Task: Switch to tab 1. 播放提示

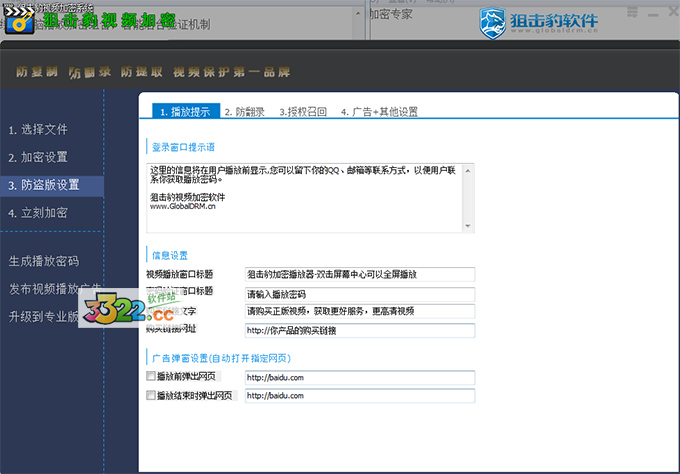Action: [x=186, y=111]
